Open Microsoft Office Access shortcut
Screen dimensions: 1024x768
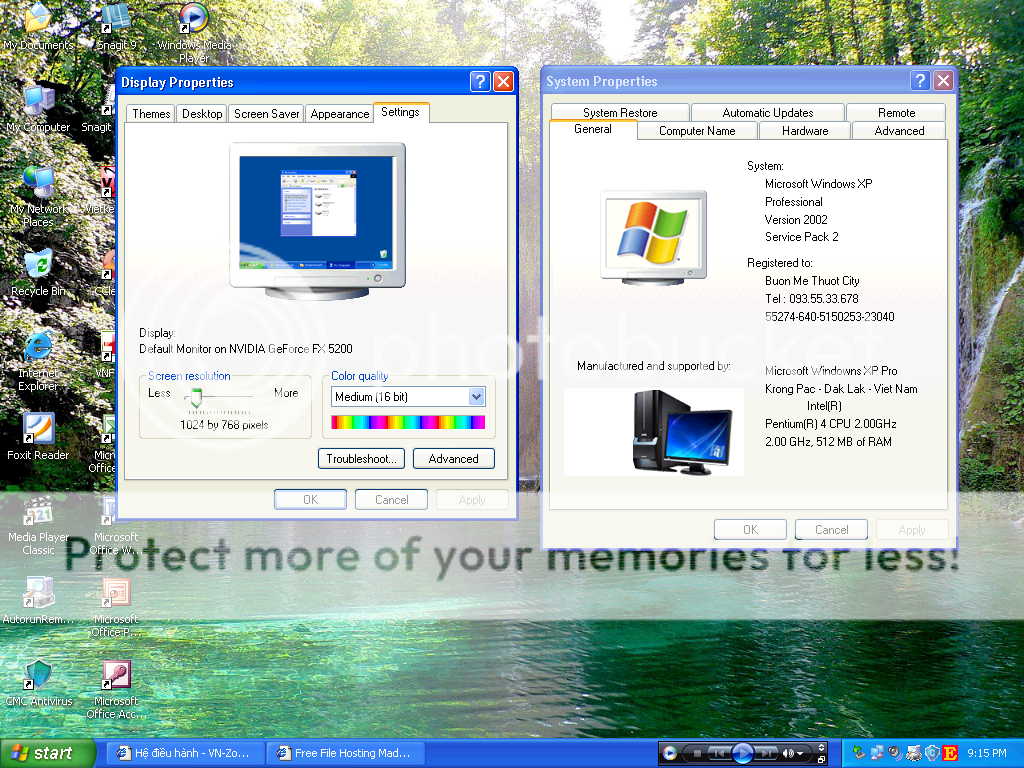click(116, 690)
